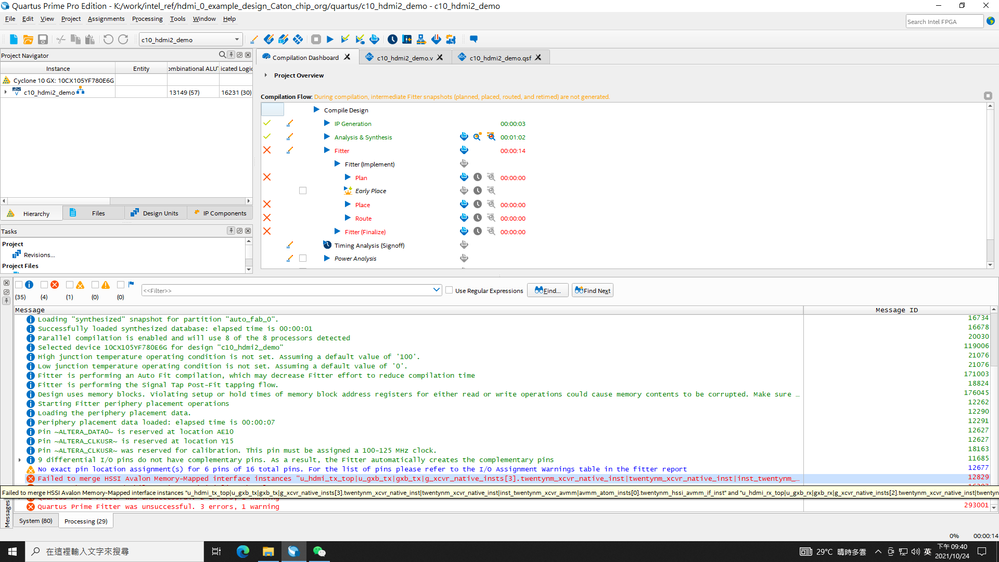Open Microsoft Edge from the taskbar
The image size is (999, 562).
243,551
